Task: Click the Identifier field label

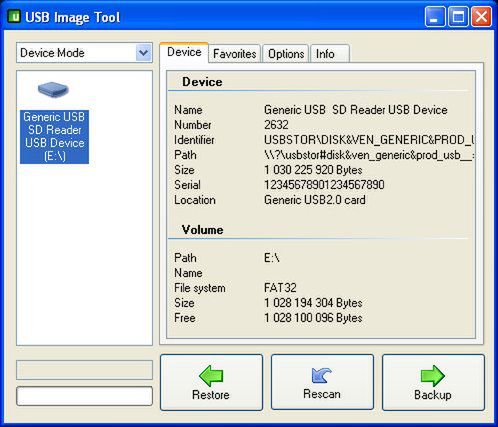Action: 194,140
